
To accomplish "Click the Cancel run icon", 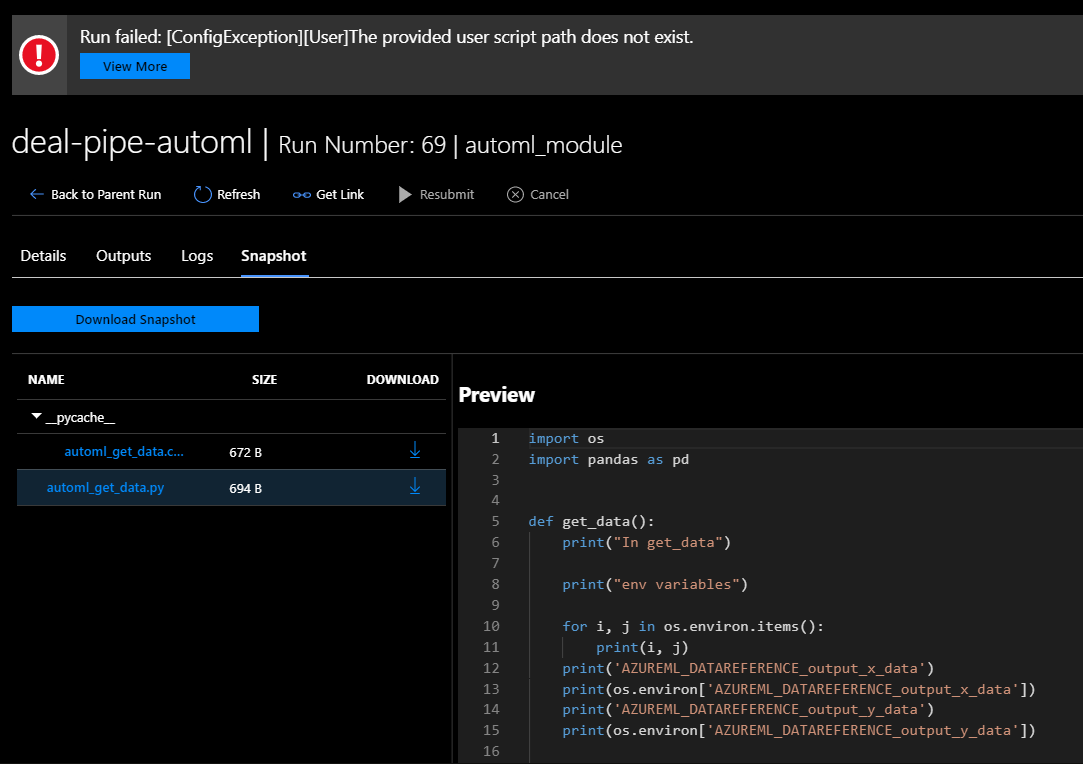I will (515, 194).
